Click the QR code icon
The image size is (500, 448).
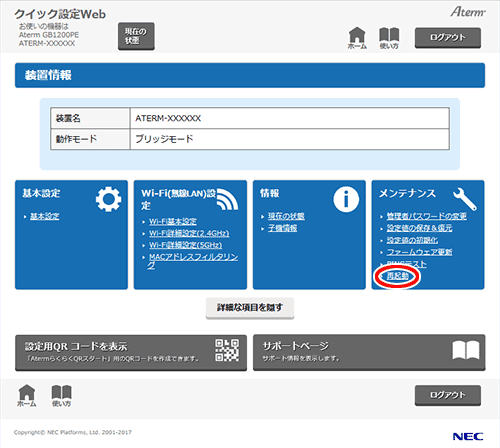pos(227,350)
